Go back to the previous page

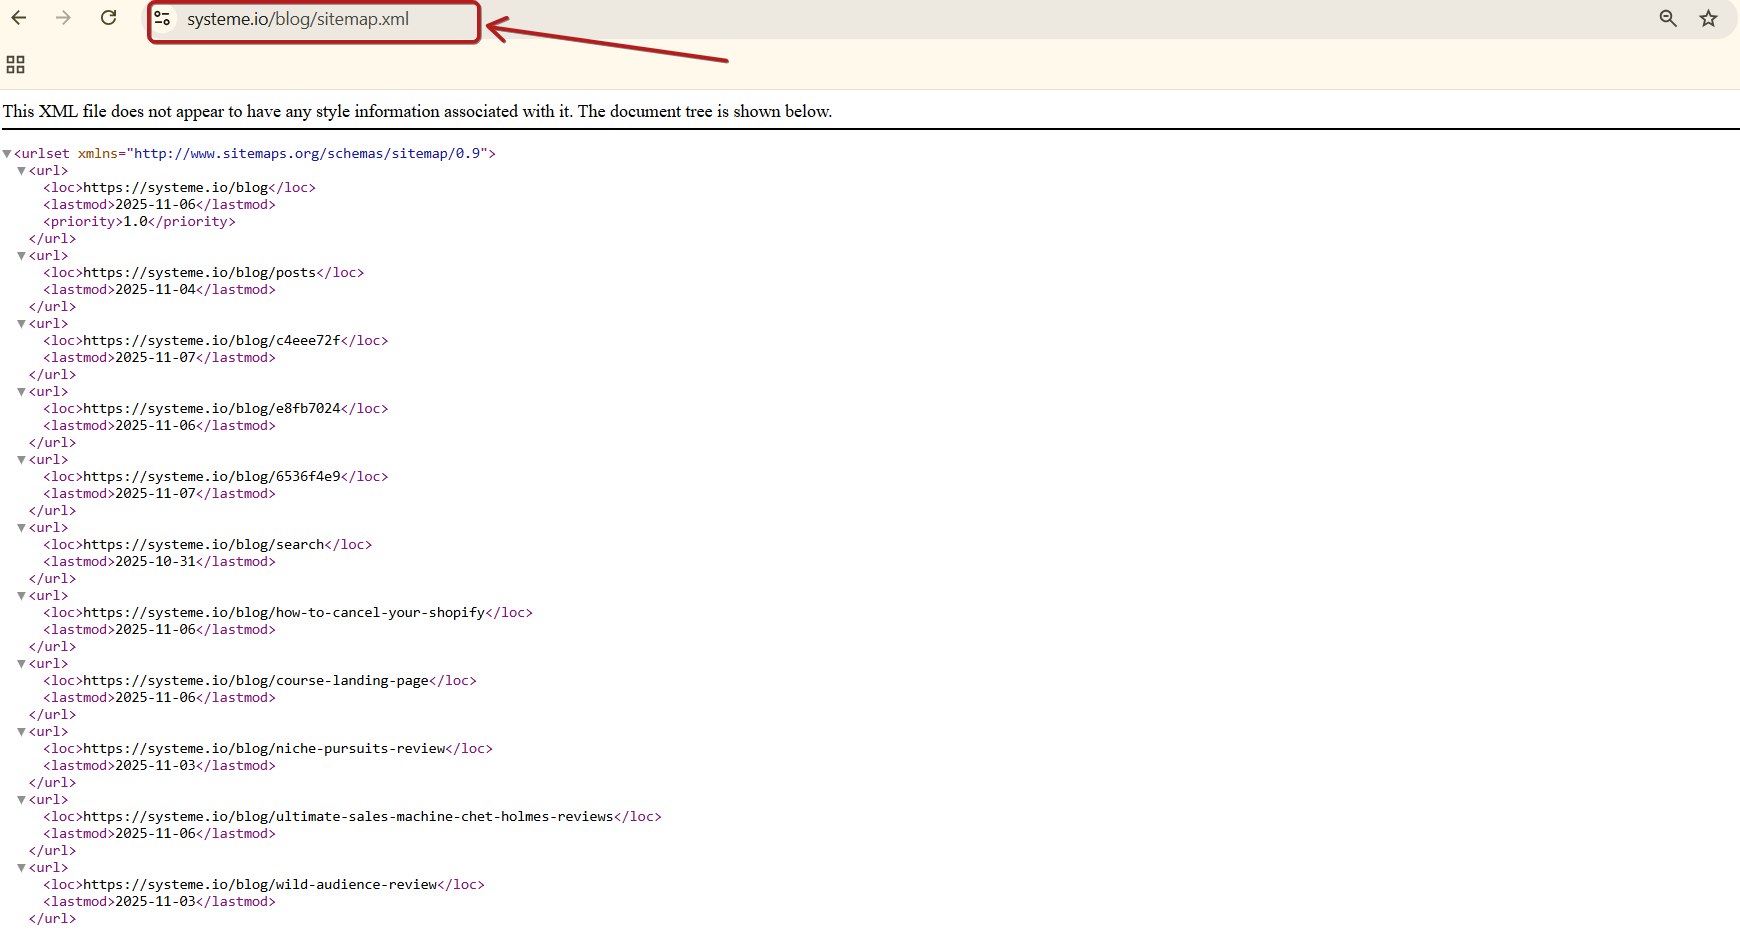click(x=19, y=18)
